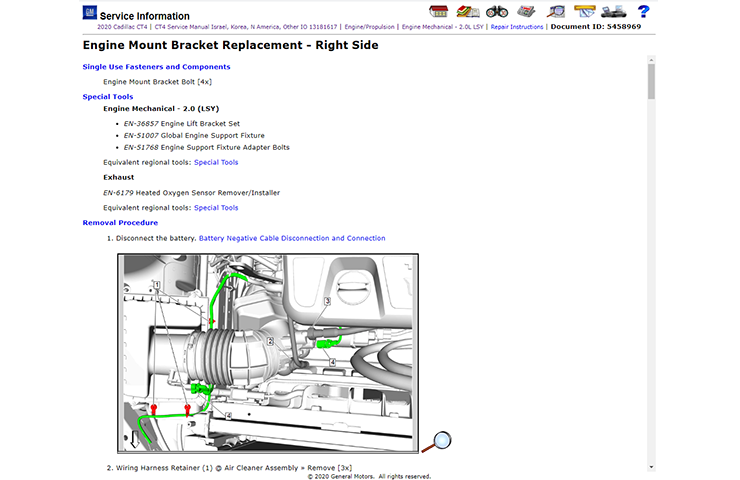Open help via blue question mark
Screen dimensions: 740x480
[x=643, y=11]
